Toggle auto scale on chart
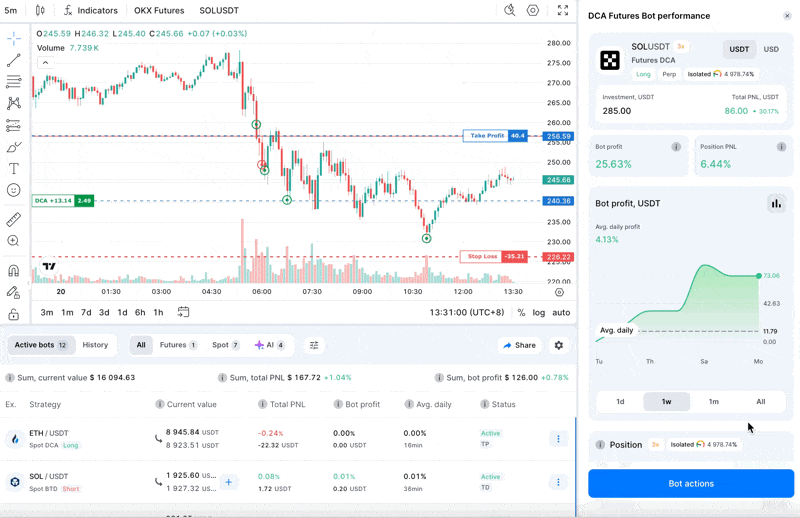Viewport: 800px width, 518px height. 561,313
